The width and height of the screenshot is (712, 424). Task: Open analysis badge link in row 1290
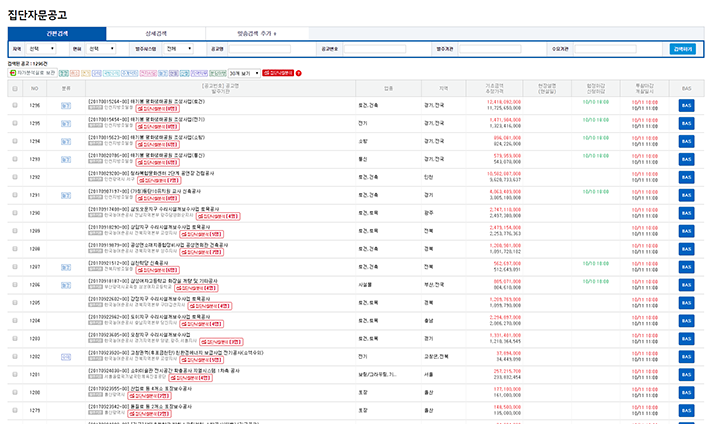(218, 217)
